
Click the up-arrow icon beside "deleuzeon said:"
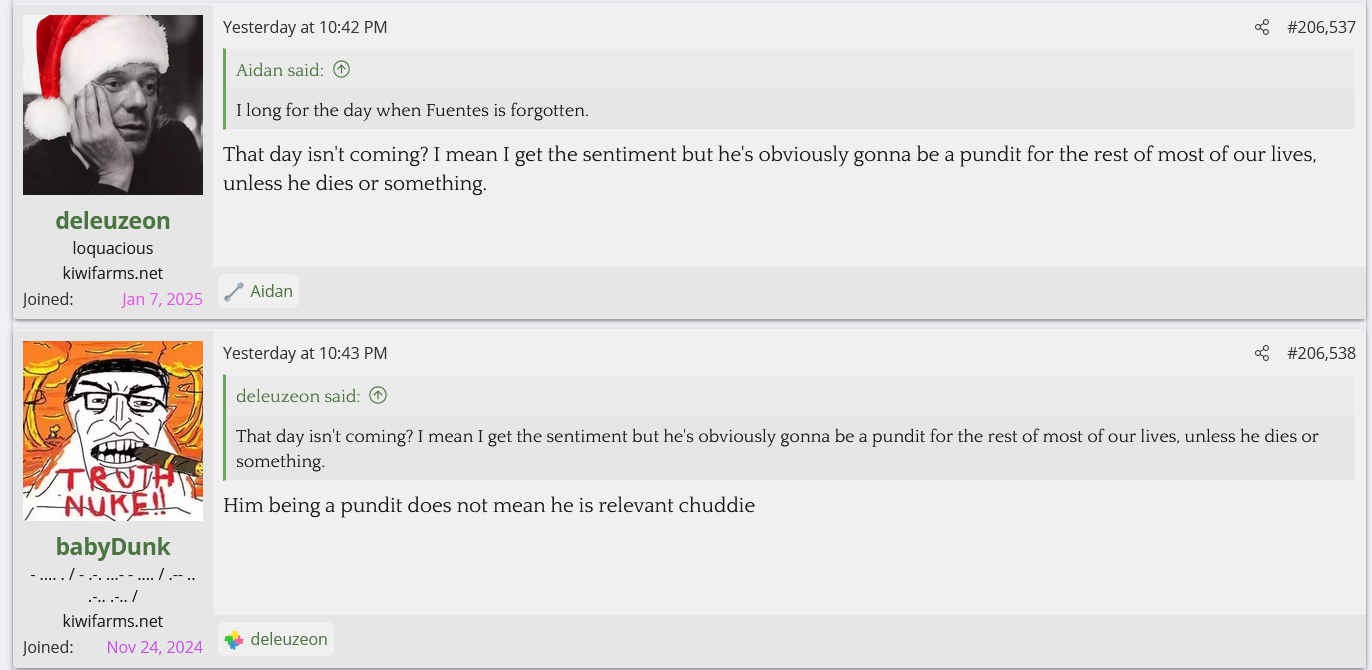click(378, 396)
